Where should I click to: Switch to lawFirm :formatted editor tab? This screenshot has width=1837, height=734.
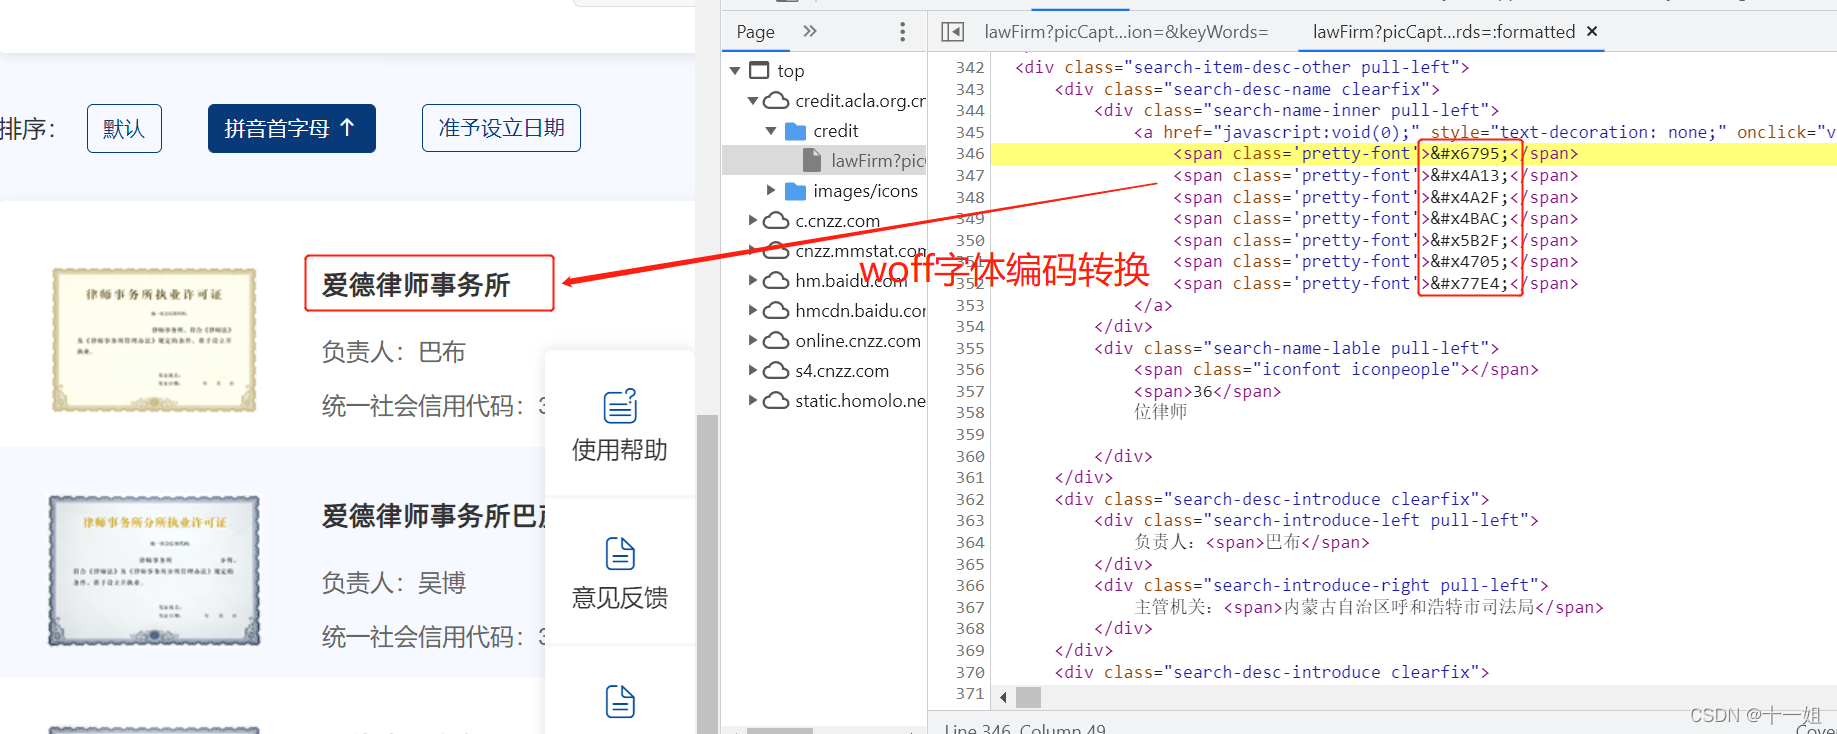[1443, 32]
